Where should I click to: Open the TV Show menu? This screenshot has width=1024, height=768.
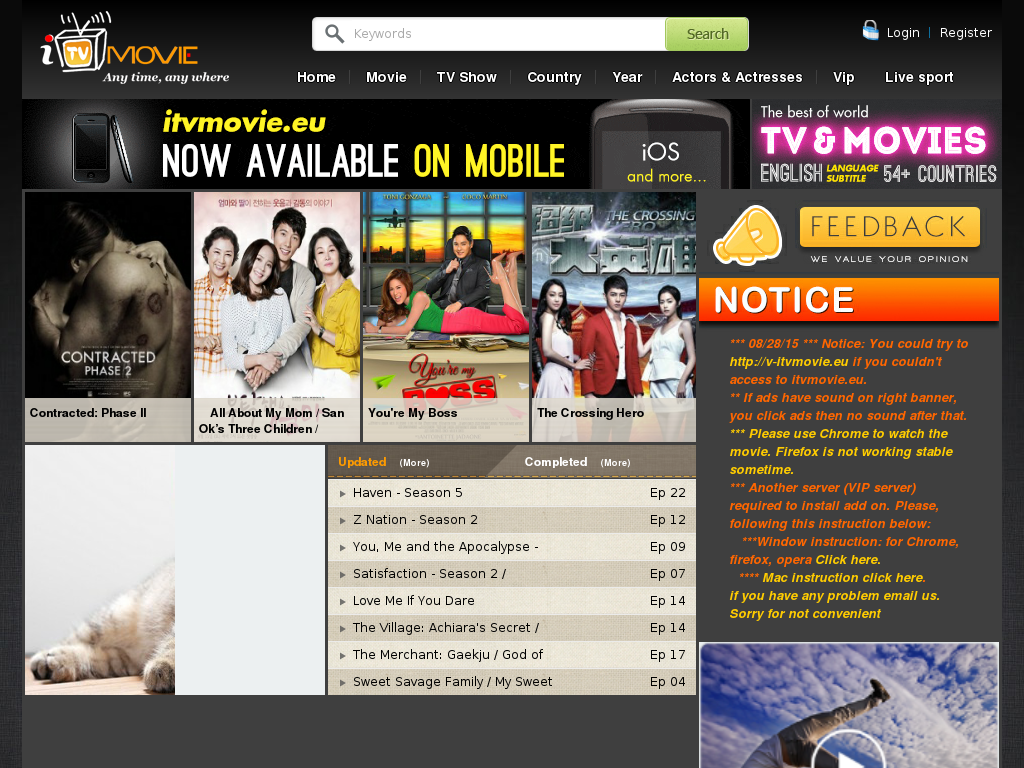[466, 77]
